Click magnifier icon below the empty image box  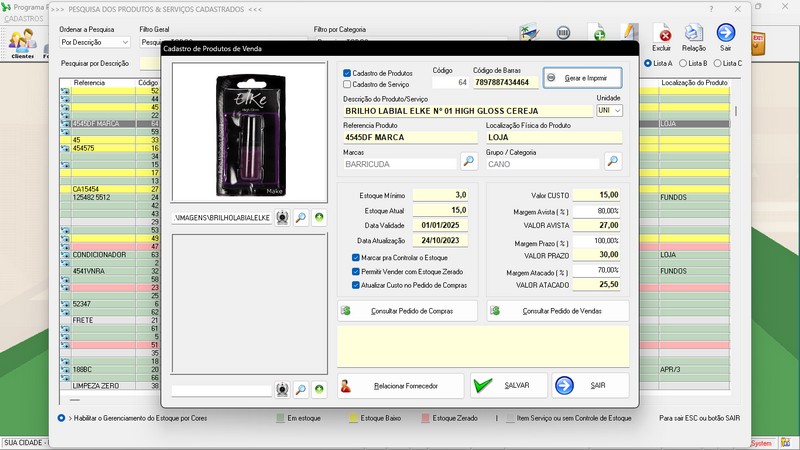coord(301,390)
